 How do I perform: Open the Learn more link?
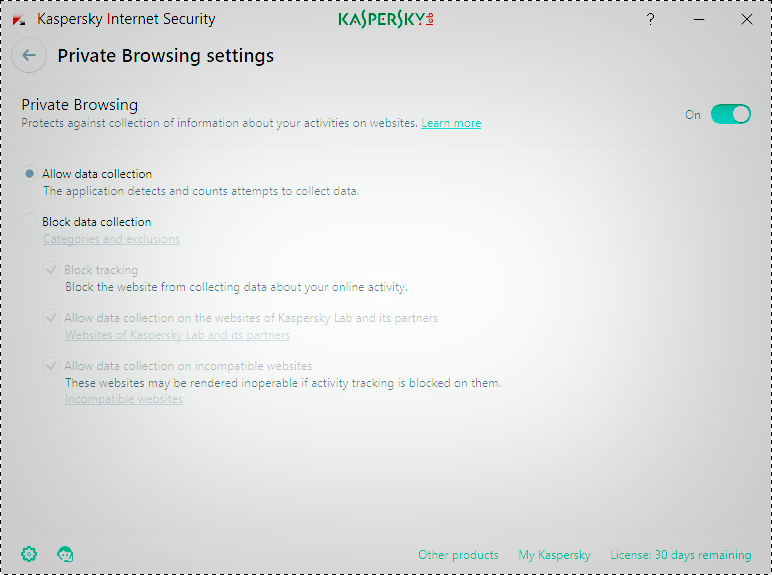[451, 123]
